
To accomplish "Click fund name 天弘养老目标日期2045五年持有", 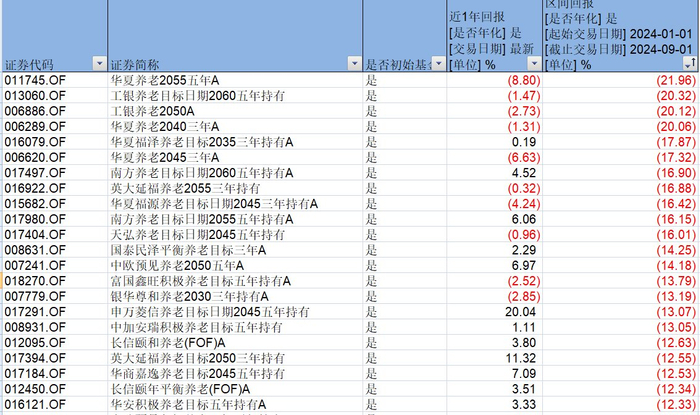I will 197,235.
